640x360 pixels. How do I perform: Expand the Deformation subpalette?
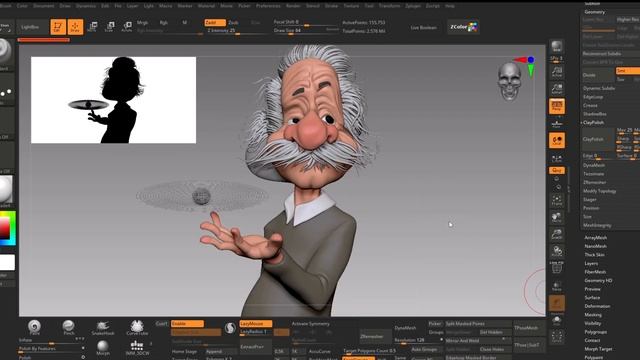pyautogui.click(x=597, y=306)
